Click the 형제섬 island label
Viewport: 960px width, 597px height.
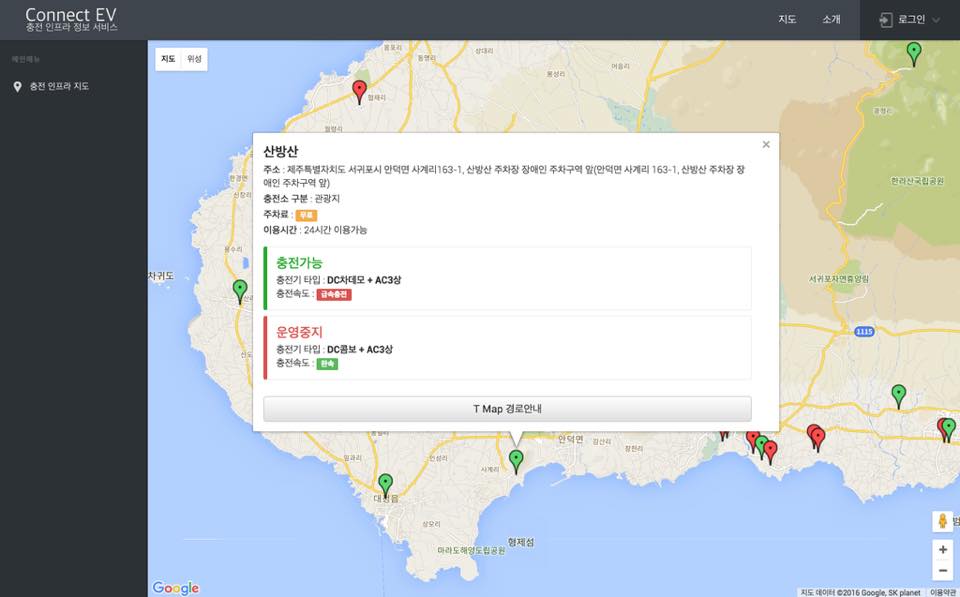[521, 543]
